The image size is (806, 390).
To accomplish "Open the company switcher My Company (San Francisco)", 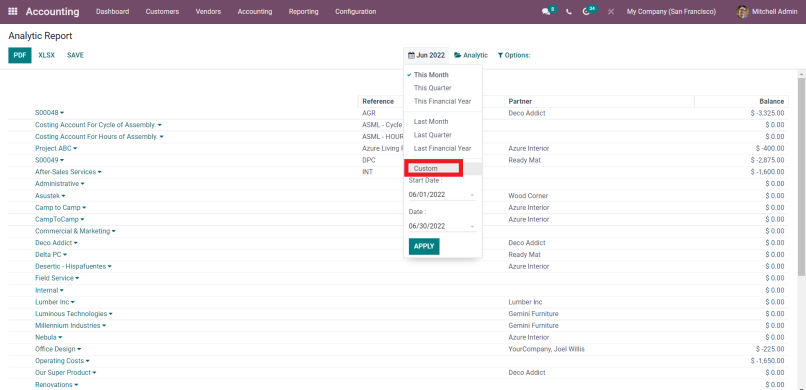I will pos(671,11).
